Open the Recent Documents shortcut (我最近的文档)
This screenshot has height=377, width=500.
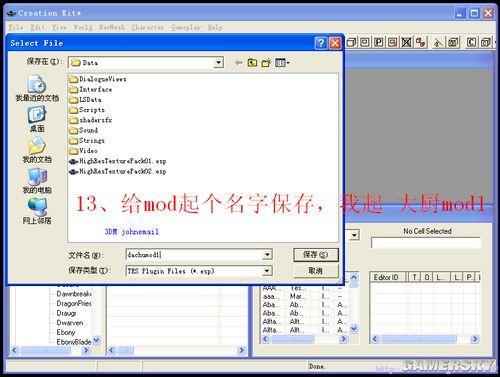point(37,88)
